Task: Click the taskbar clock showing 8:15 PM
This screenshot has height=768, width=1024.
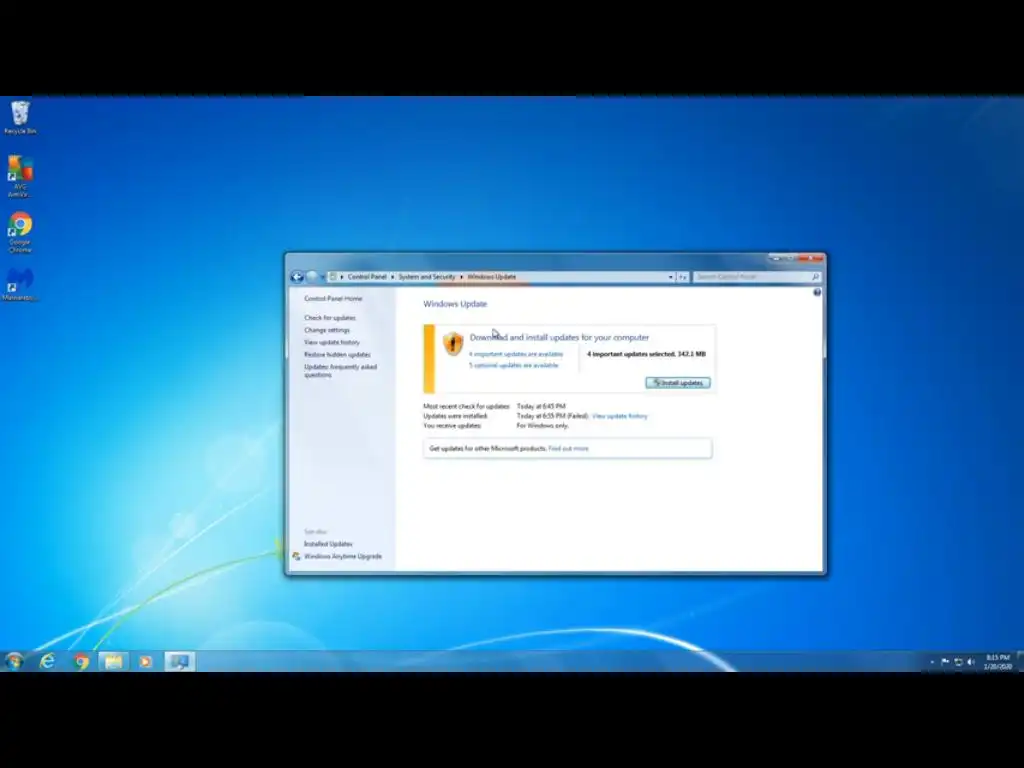Action: click(998, 662)
